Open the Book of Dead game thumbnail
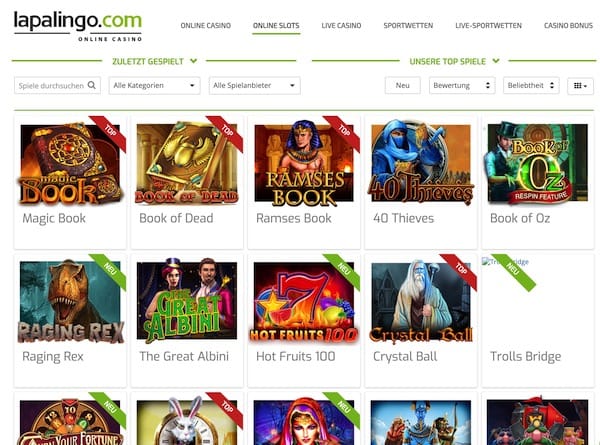Viewport: 600px width, 445px height. (187, 163)
